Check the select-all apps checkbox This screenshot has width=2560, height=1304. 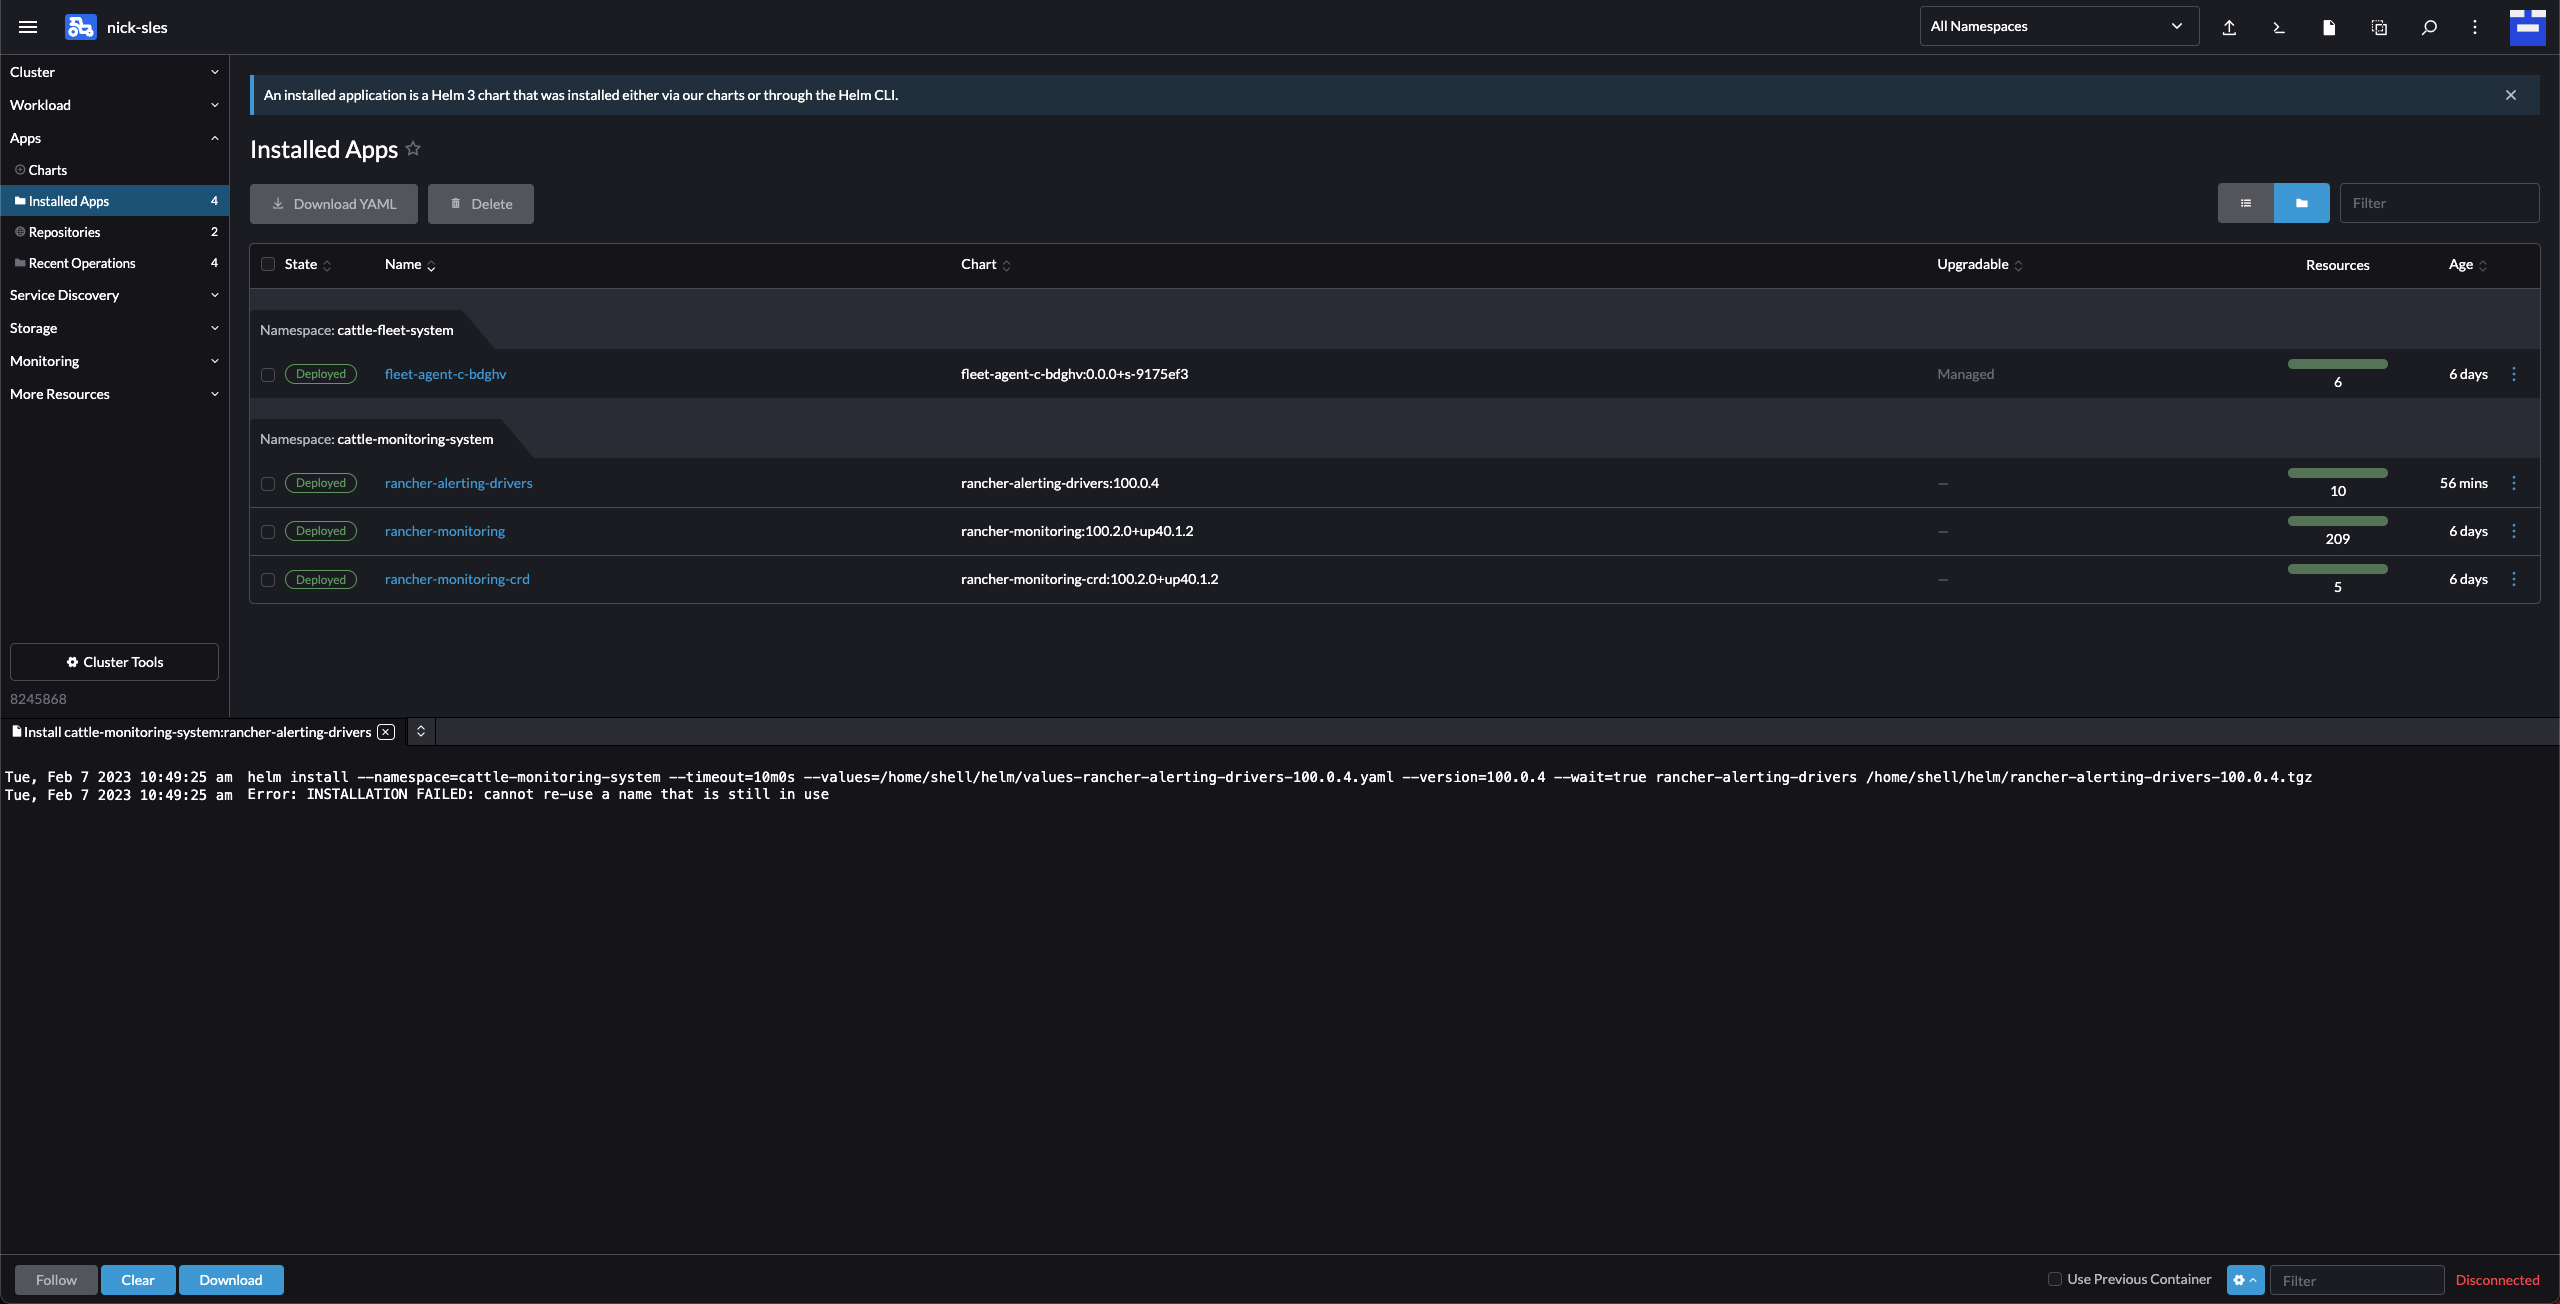click(267, 264)
